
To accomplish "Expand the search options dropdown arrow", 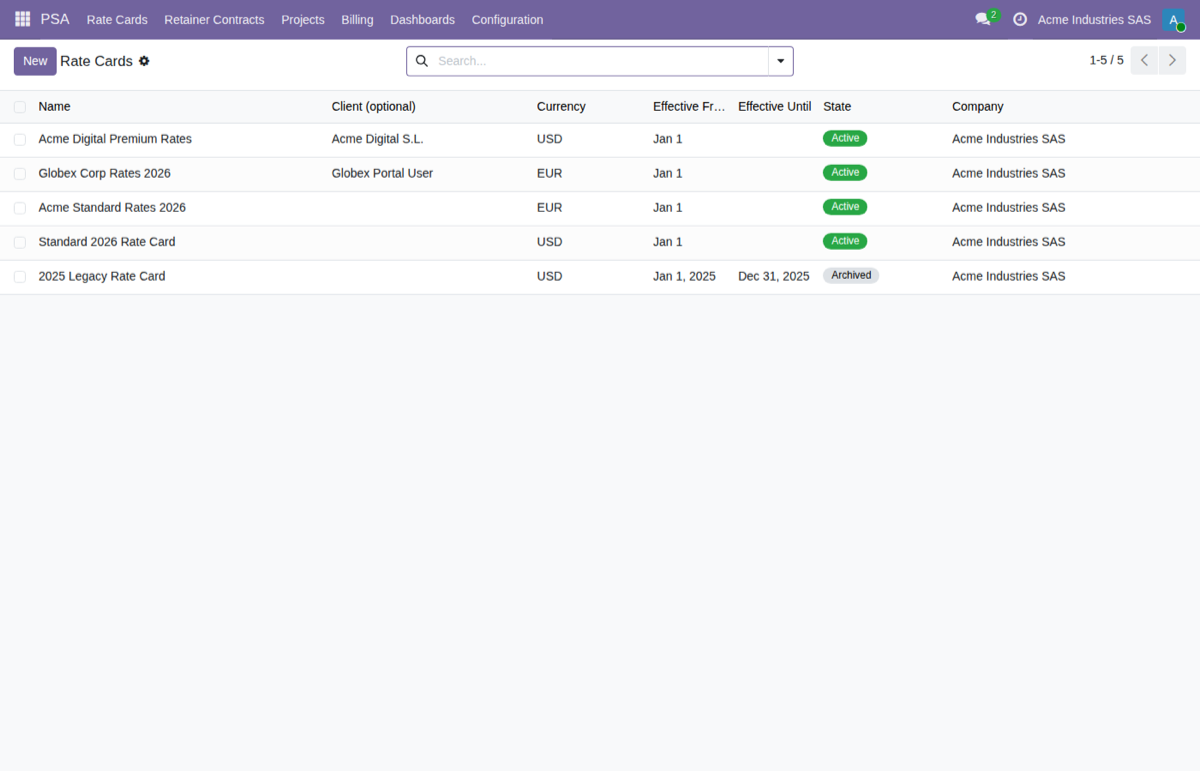I will pyautogui.click(x=780, y=61).
